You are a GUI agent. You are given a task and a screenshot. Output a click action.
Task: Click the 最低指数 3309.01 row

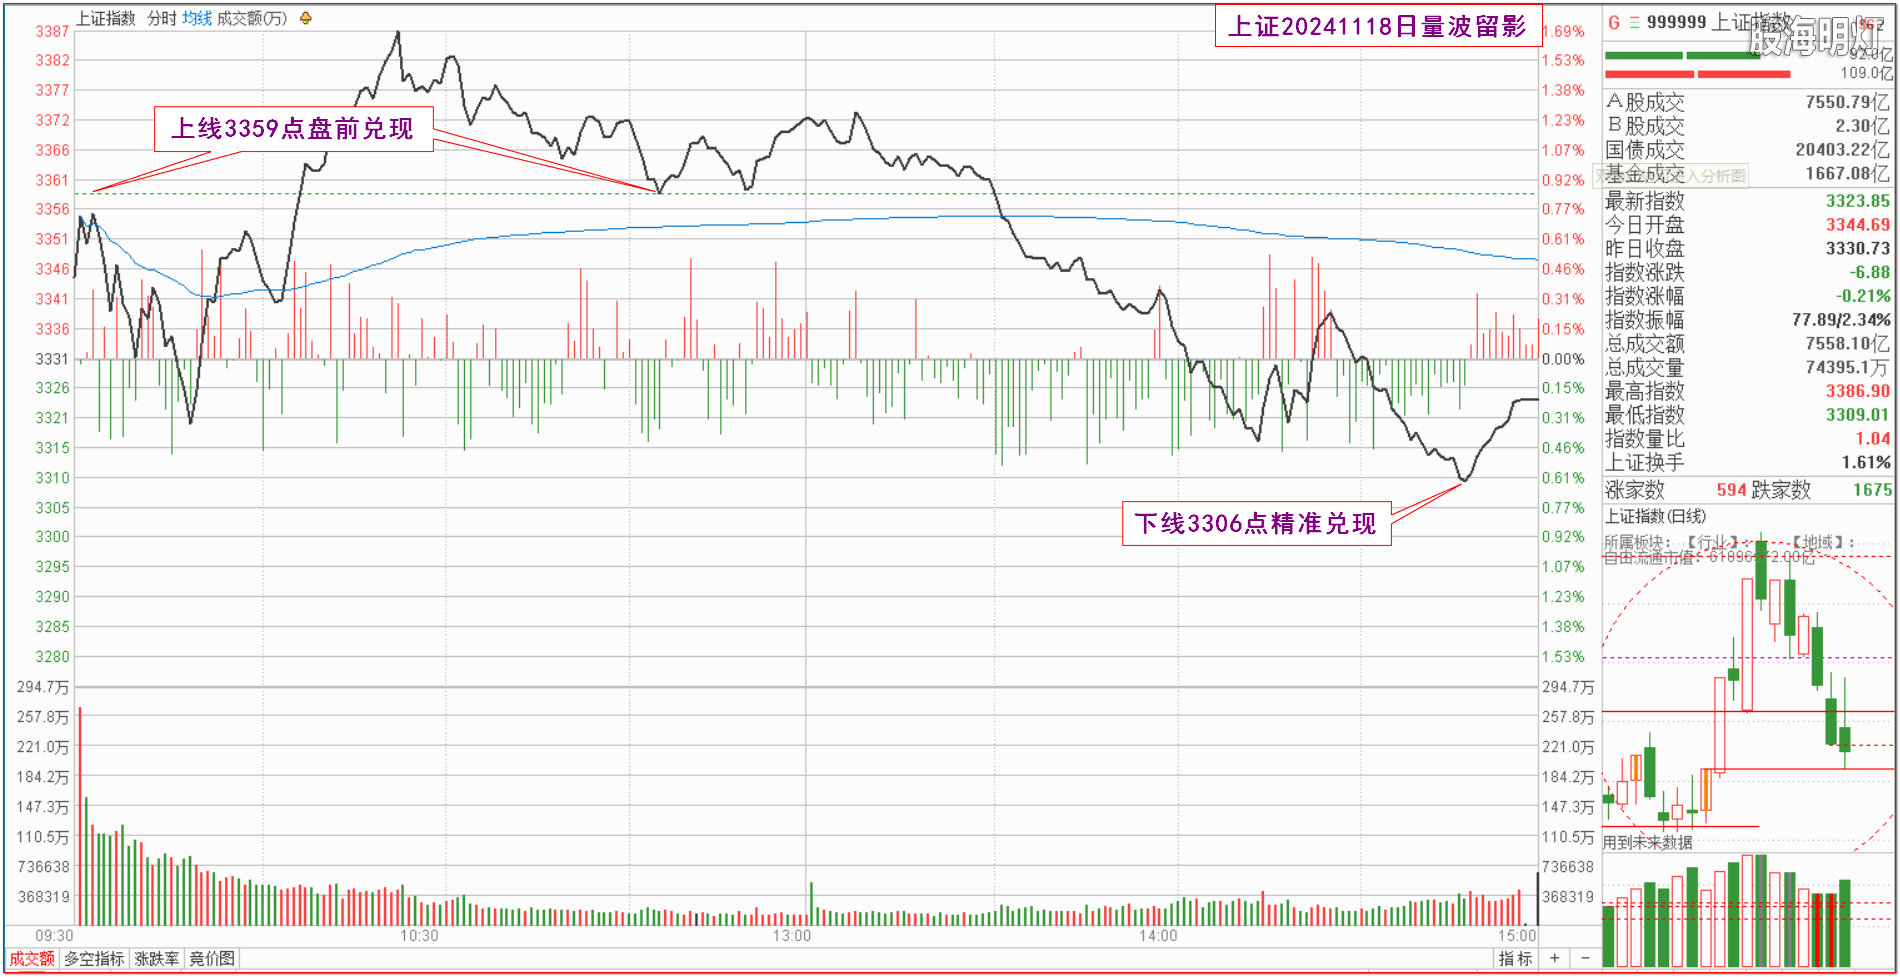[x=1747, y=415]
